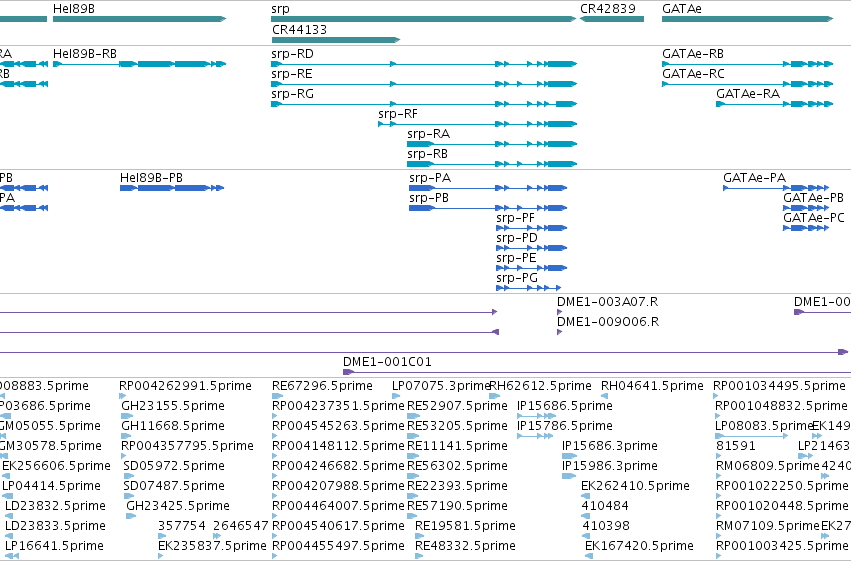Click EST EK167420.5prime
Viewport: 851px width, 561px height.
click(x=639, y=546)
